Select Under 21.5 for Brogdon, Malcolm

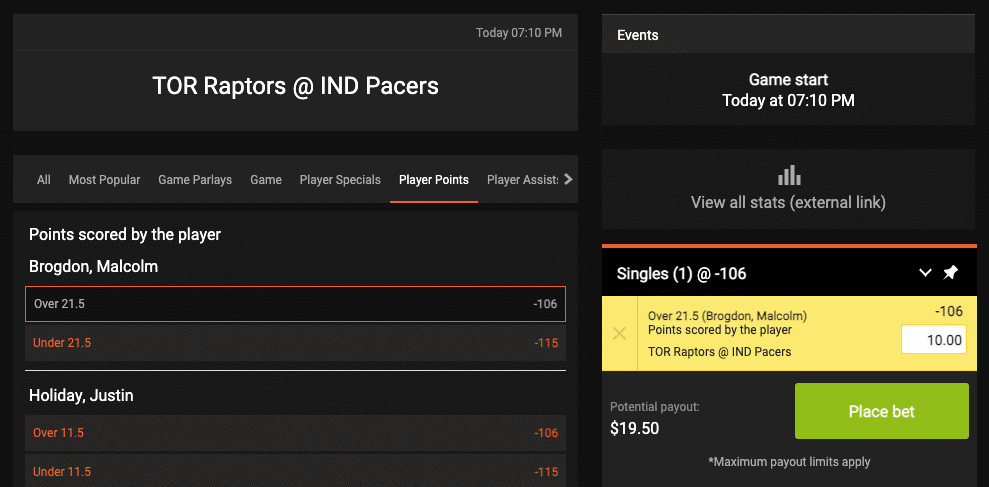pos(295,343)
